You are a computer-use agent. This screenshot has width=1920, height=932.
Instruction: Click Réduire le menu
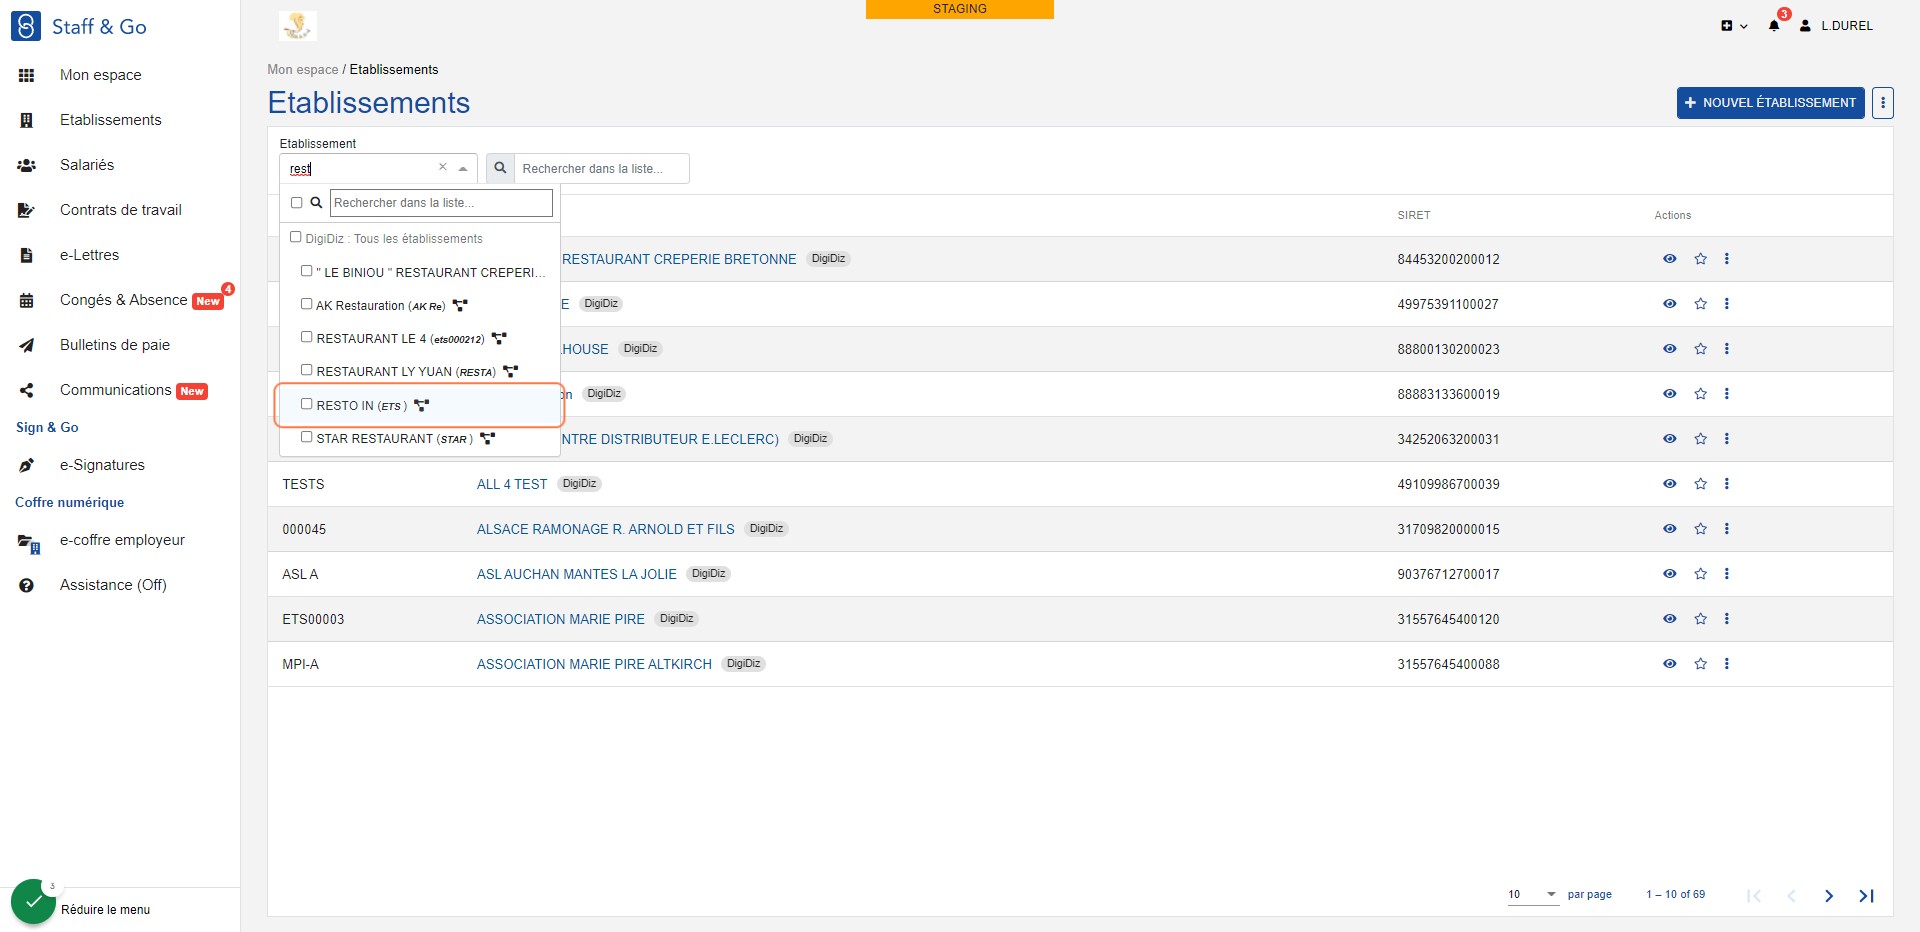click(105, 910)
